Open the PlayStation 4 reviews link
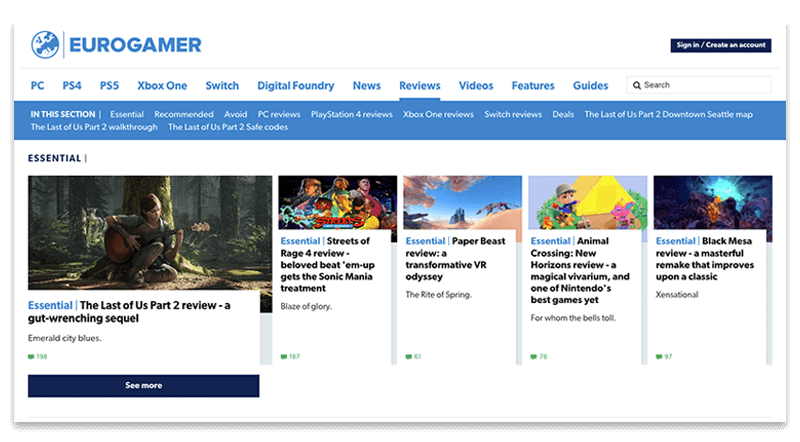 (352, 114)
